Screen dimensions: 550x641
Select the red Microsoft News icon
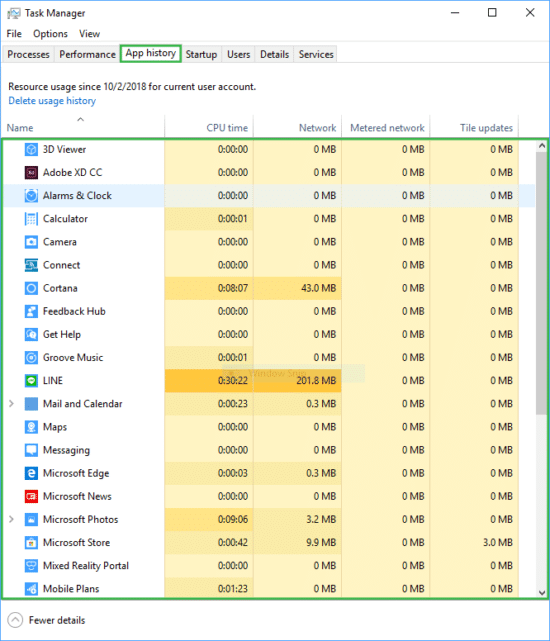pos(31,496)
